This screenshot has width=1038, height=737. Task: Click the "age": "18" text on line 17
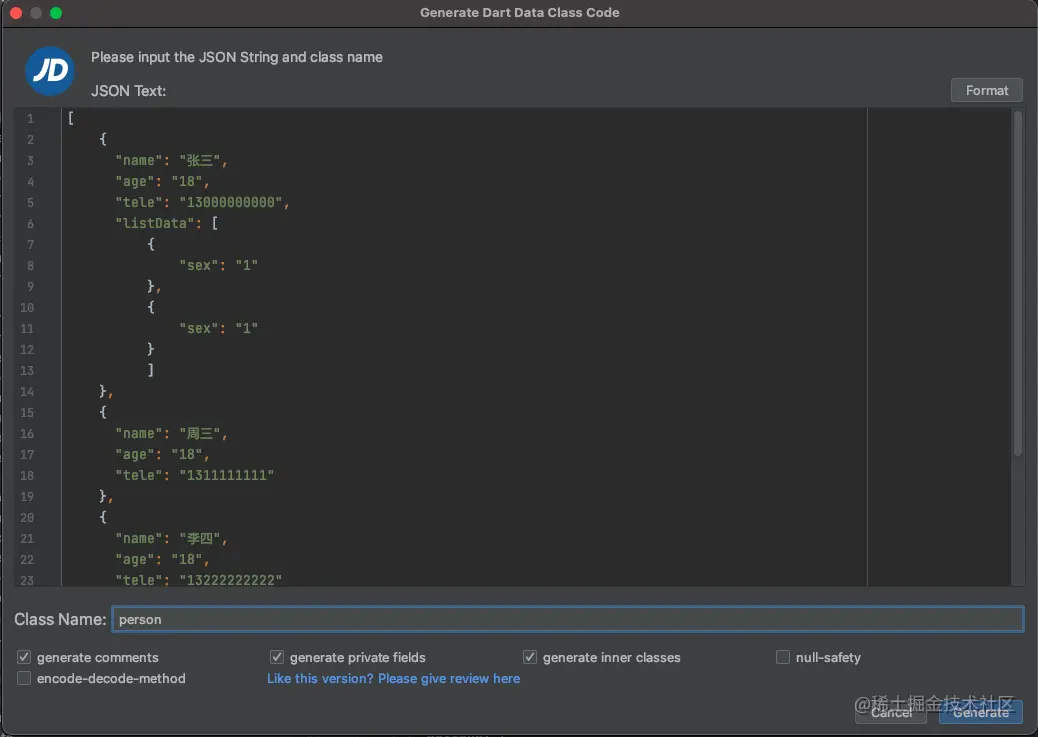[162, 454]
